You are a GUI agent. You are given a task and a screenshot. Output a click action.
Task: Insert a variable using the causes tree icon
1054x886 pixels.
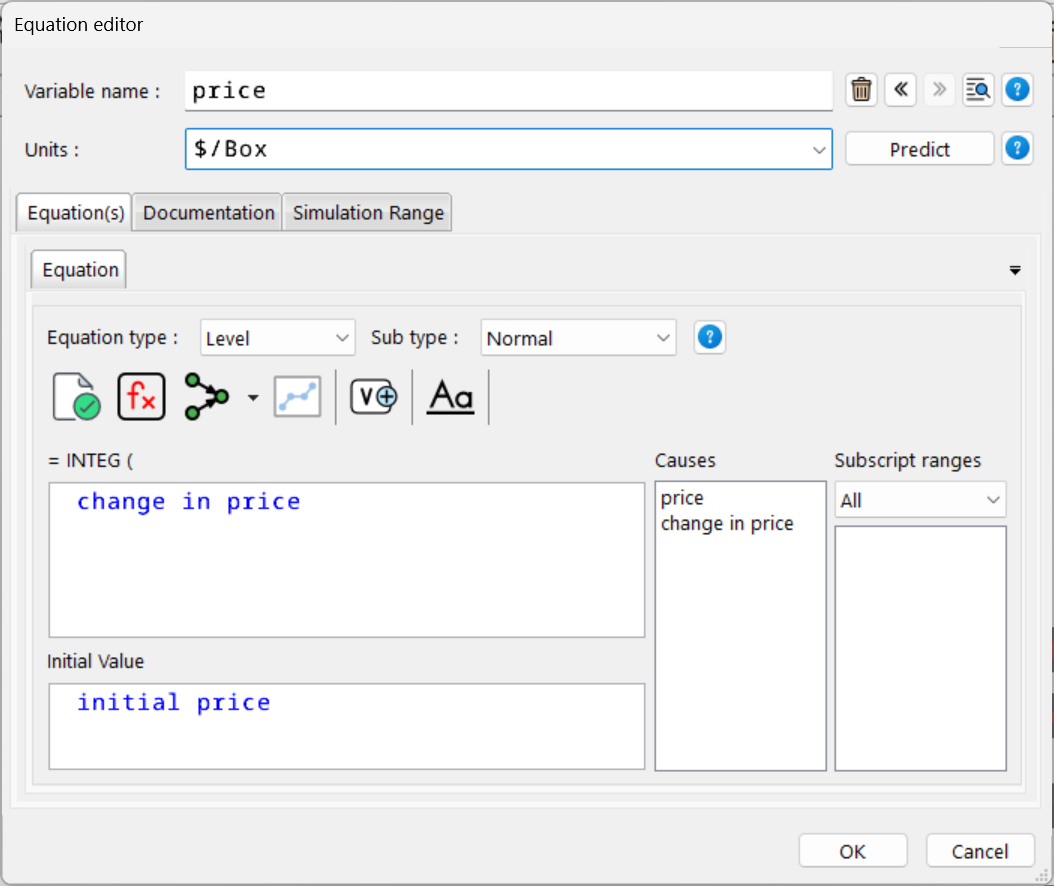[x=207, y=396]
